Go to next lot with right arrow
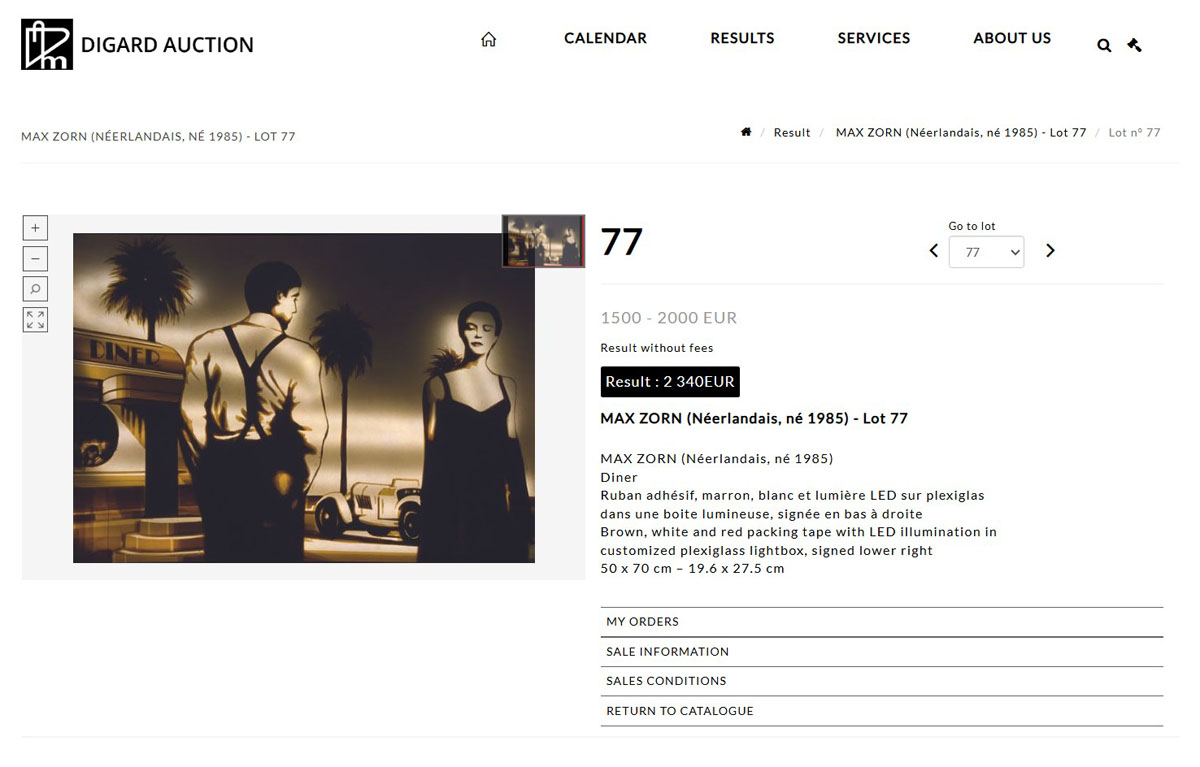This screenshot has width=1200, height=767. click(x=1050, y=251)
